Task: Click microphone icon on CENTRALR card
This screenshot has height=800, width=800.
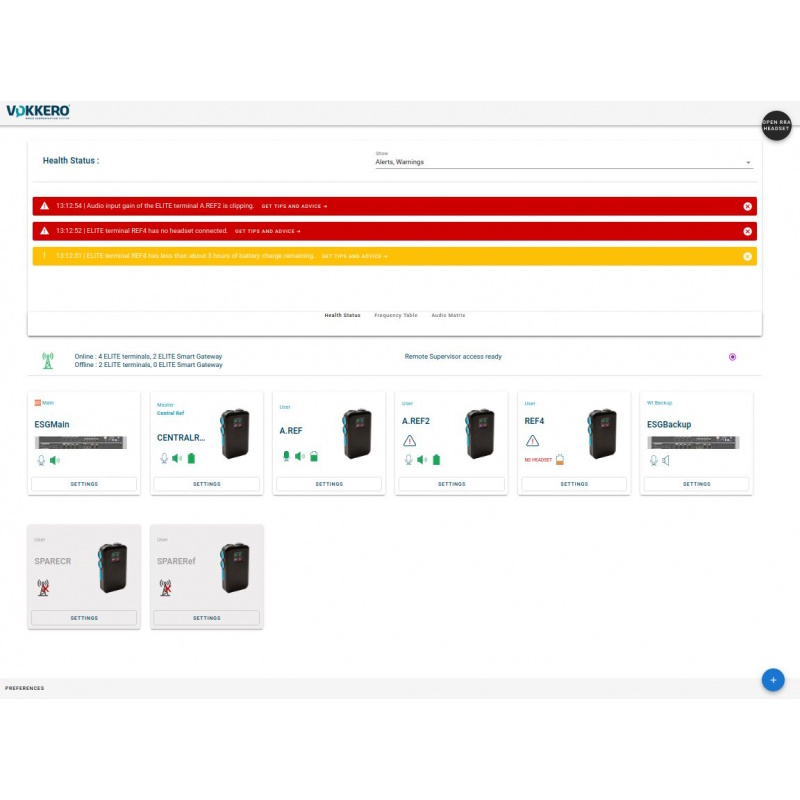Action: [x=164, y=458]
